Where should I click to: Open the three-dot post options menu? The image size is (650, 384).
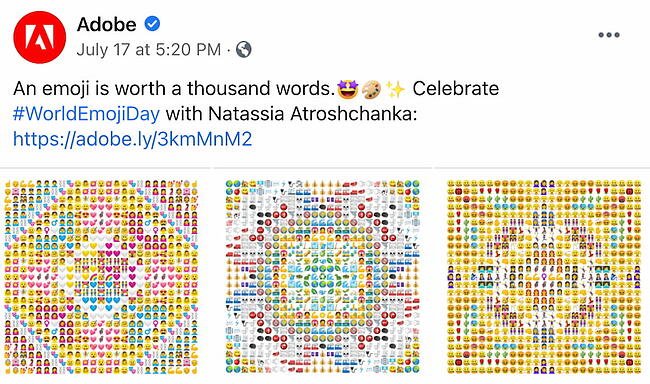pyautogui.click(x=609, y=35)
